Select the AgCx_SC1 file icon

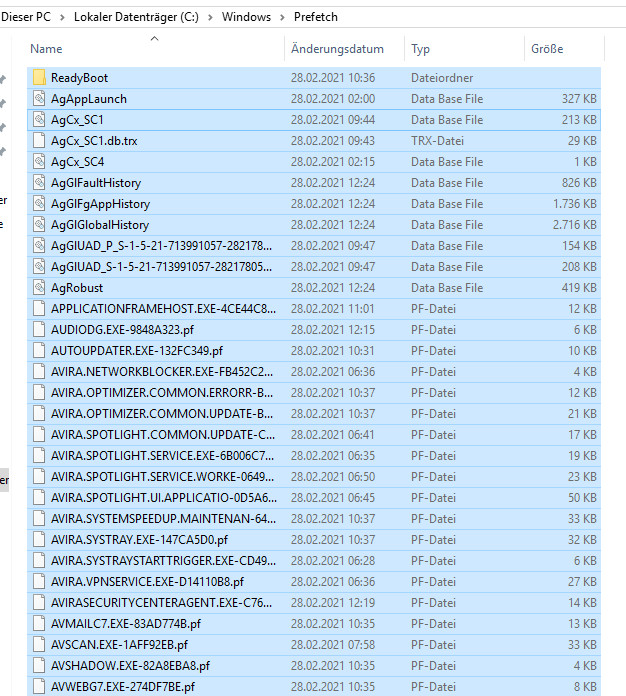coord(39,120)
